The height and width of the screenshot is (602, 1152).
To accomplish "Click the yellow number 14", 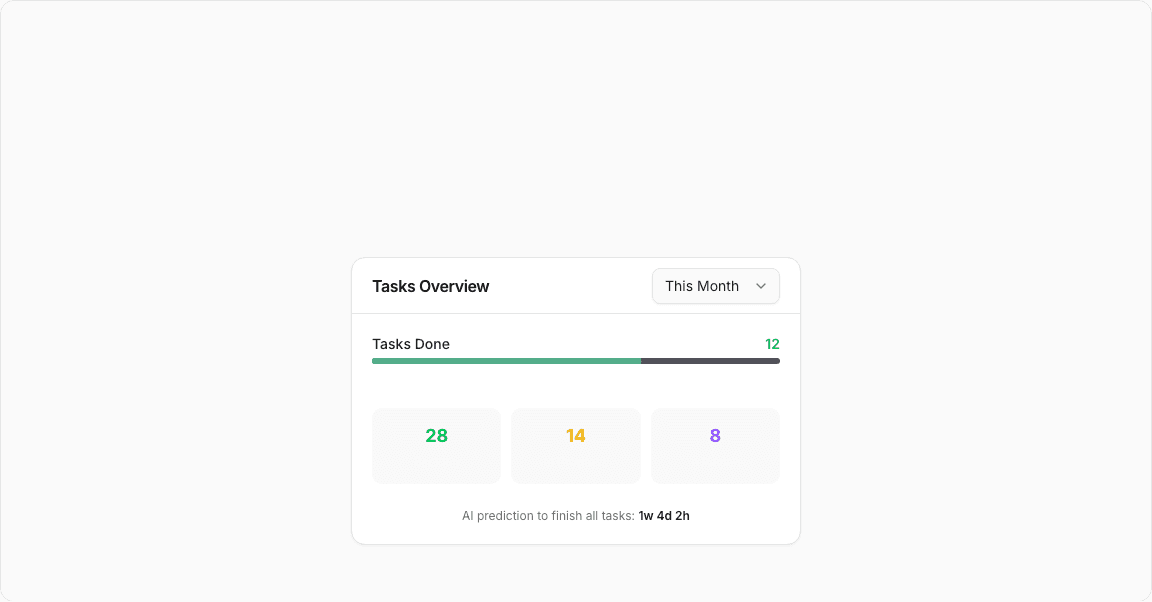I will (576, 436).
